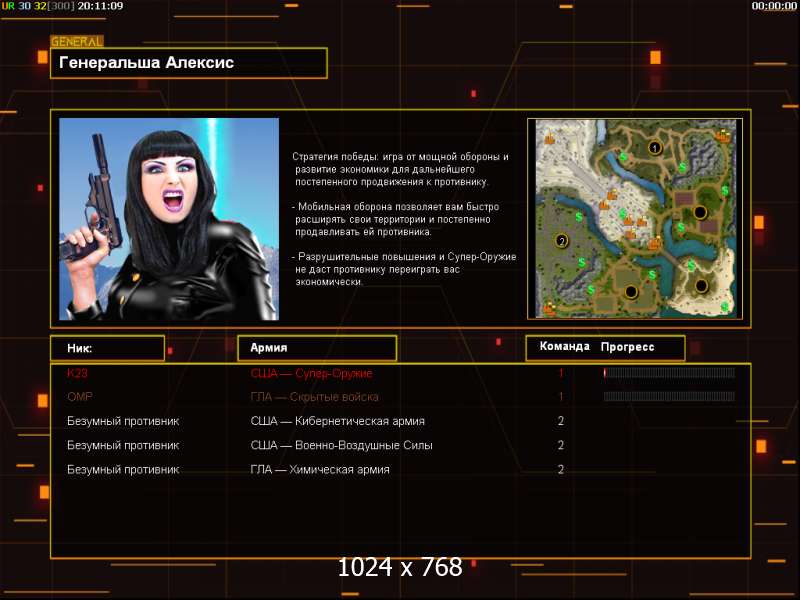
Task: Click the 'Команда' column header
Action: 564,346
